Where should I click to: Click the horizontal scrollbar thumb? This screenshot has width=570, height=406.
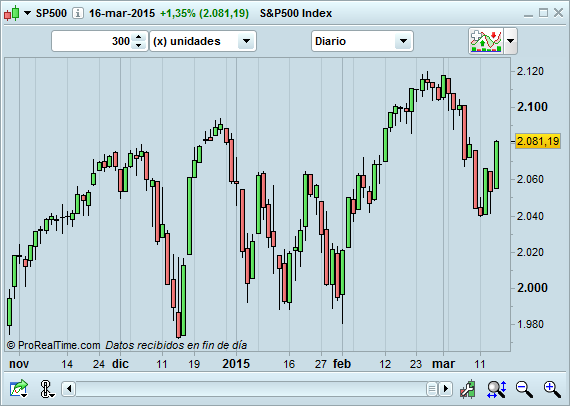point(431,389)
